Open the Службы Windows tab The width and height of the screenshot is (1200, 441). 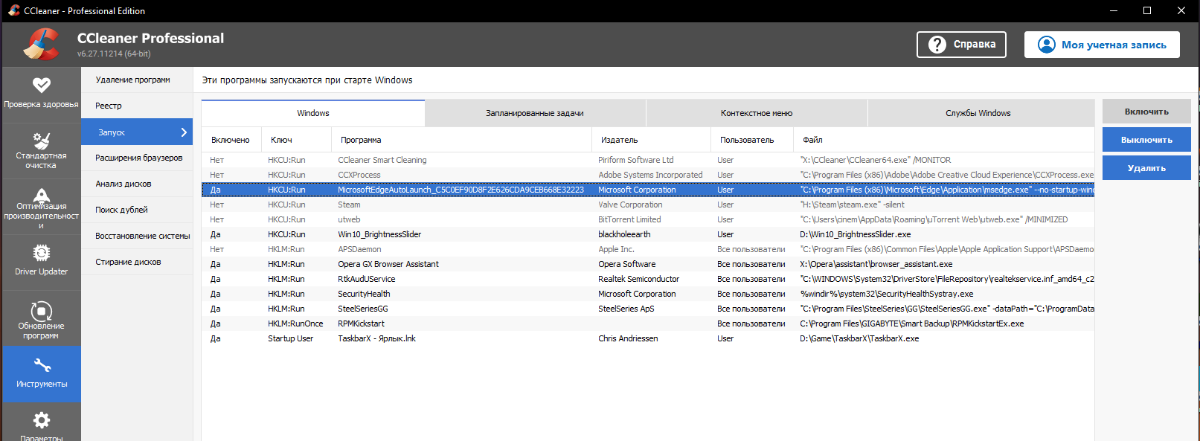[x=978, y=113]
